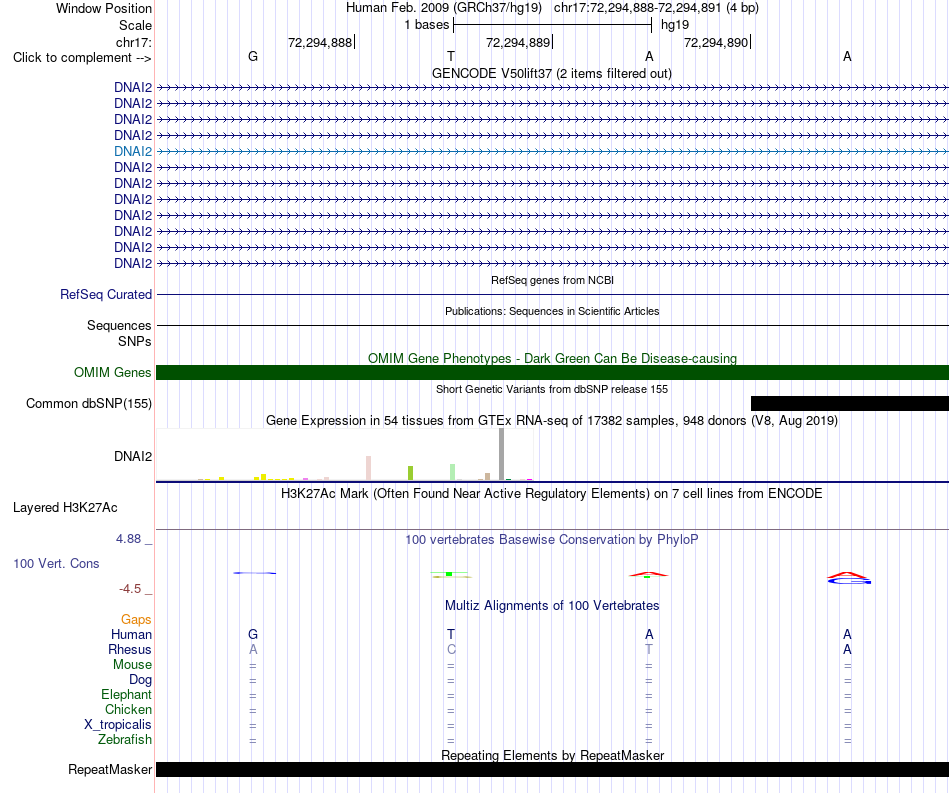
Task: Click the 'H3K27Ac Mark' ENCODE track title
Action: coord(552,493)
